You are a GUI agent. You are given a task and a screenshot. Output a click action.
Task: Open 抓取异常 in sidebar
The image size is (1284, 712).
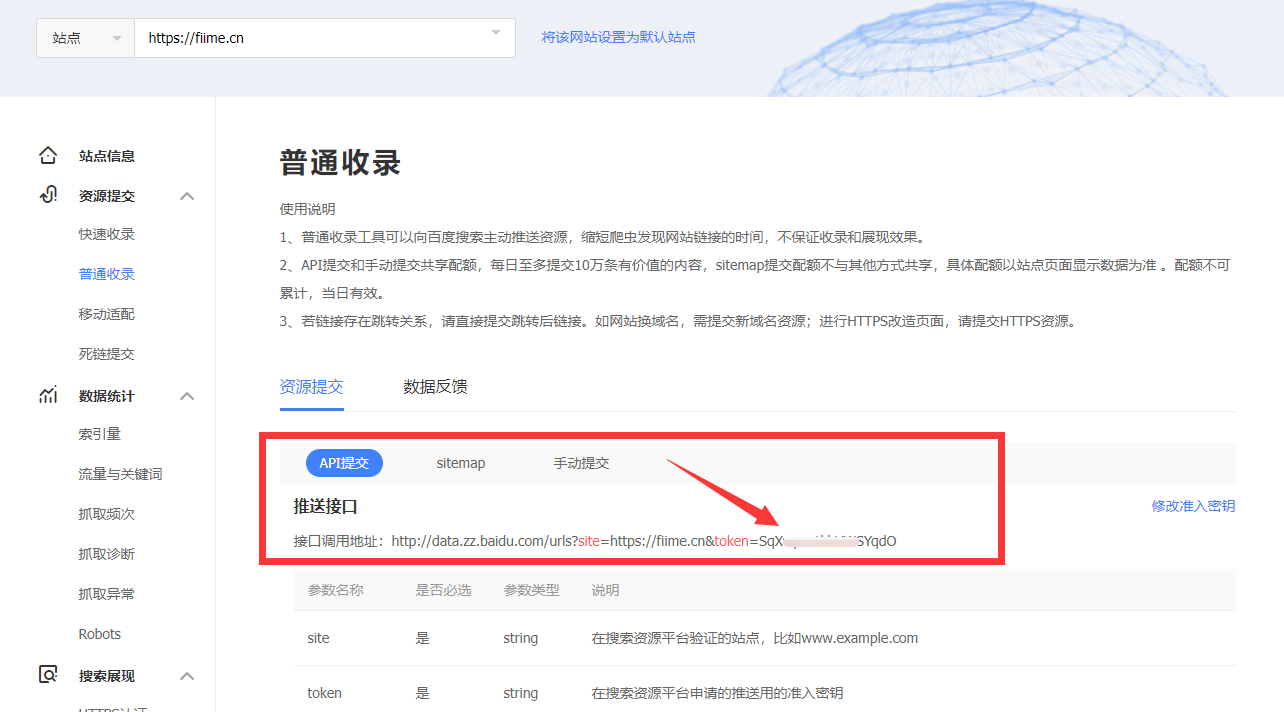(107, 594)
